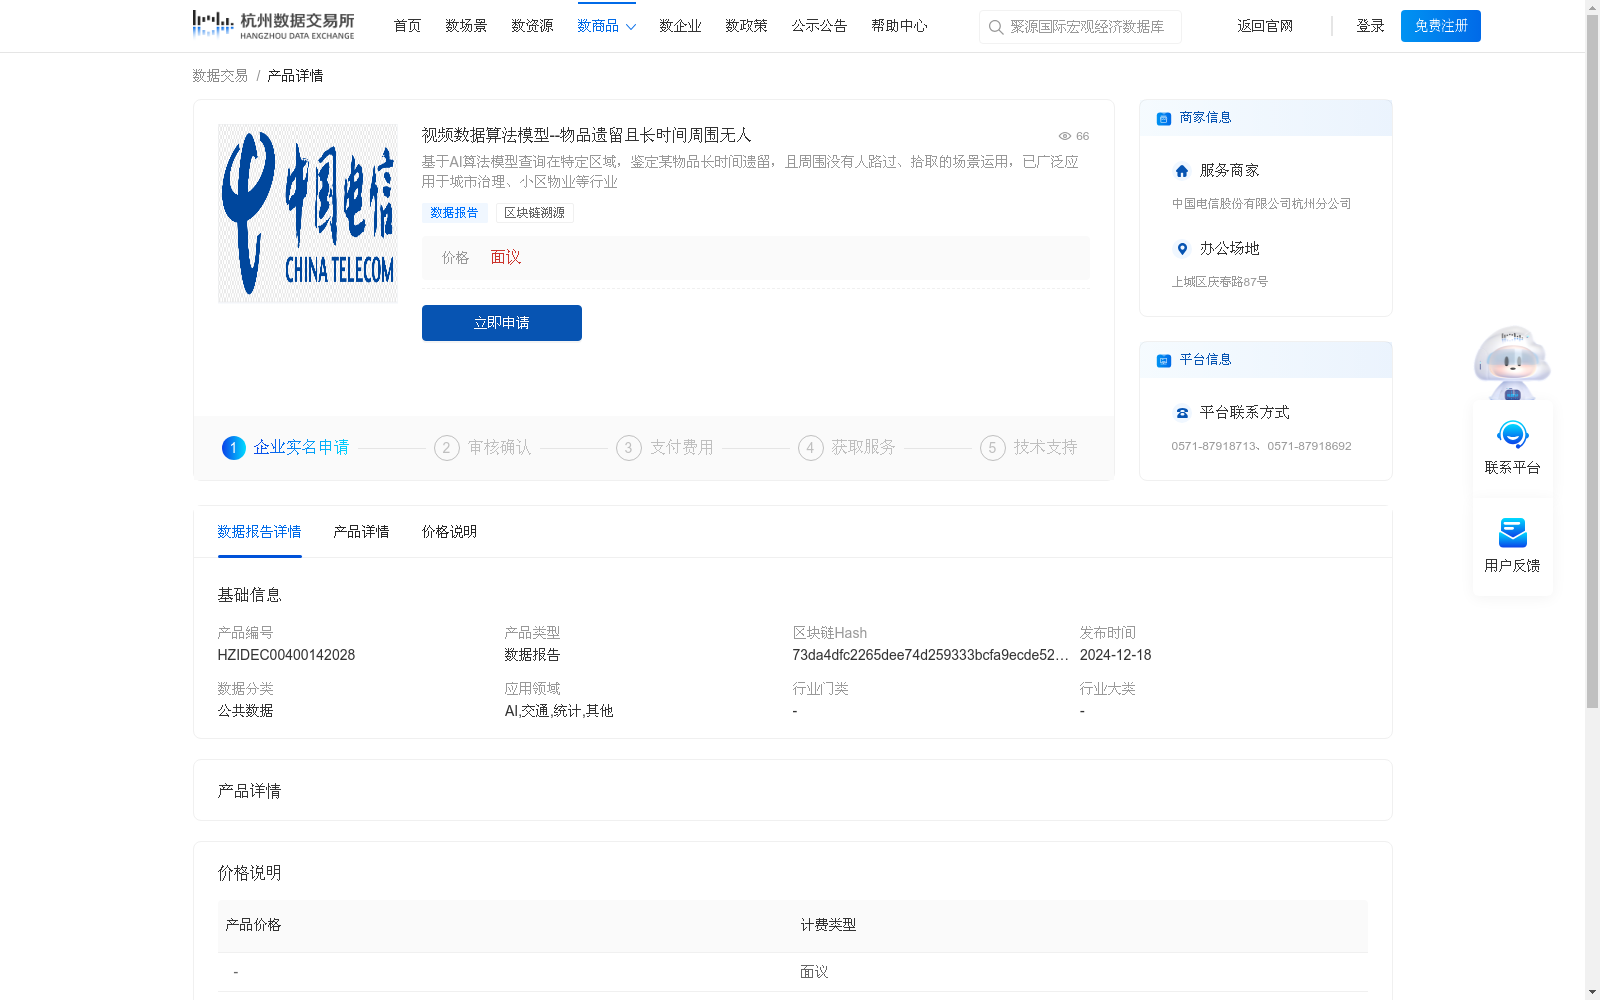Click the eye view-count icon
Viewport: 1600px width, 1000px height.
(x=1065, y=136)
